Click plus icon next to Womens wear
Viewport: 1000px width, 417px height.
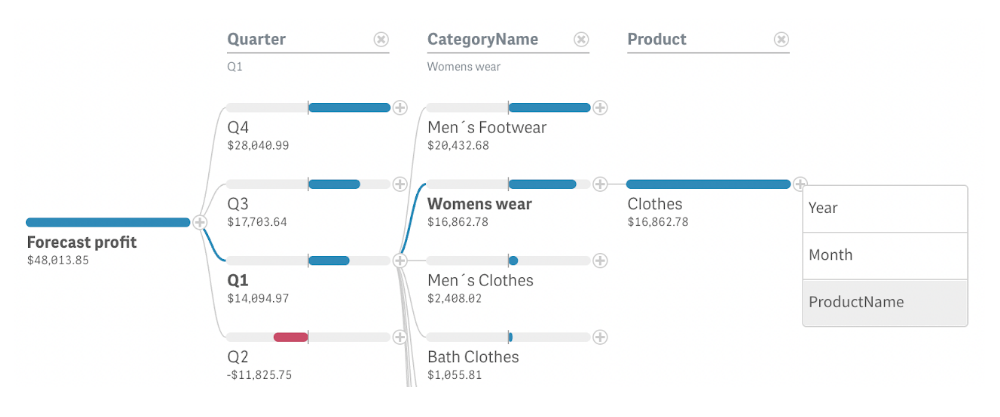[x=600, y=184]
